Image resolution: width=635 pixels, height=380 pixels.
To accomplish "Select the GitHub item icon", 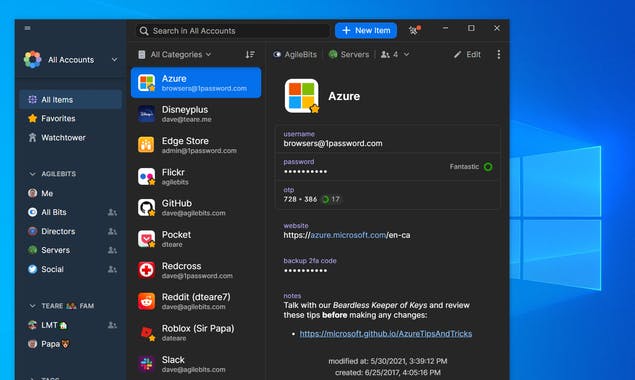I will (x=146, y=207).
